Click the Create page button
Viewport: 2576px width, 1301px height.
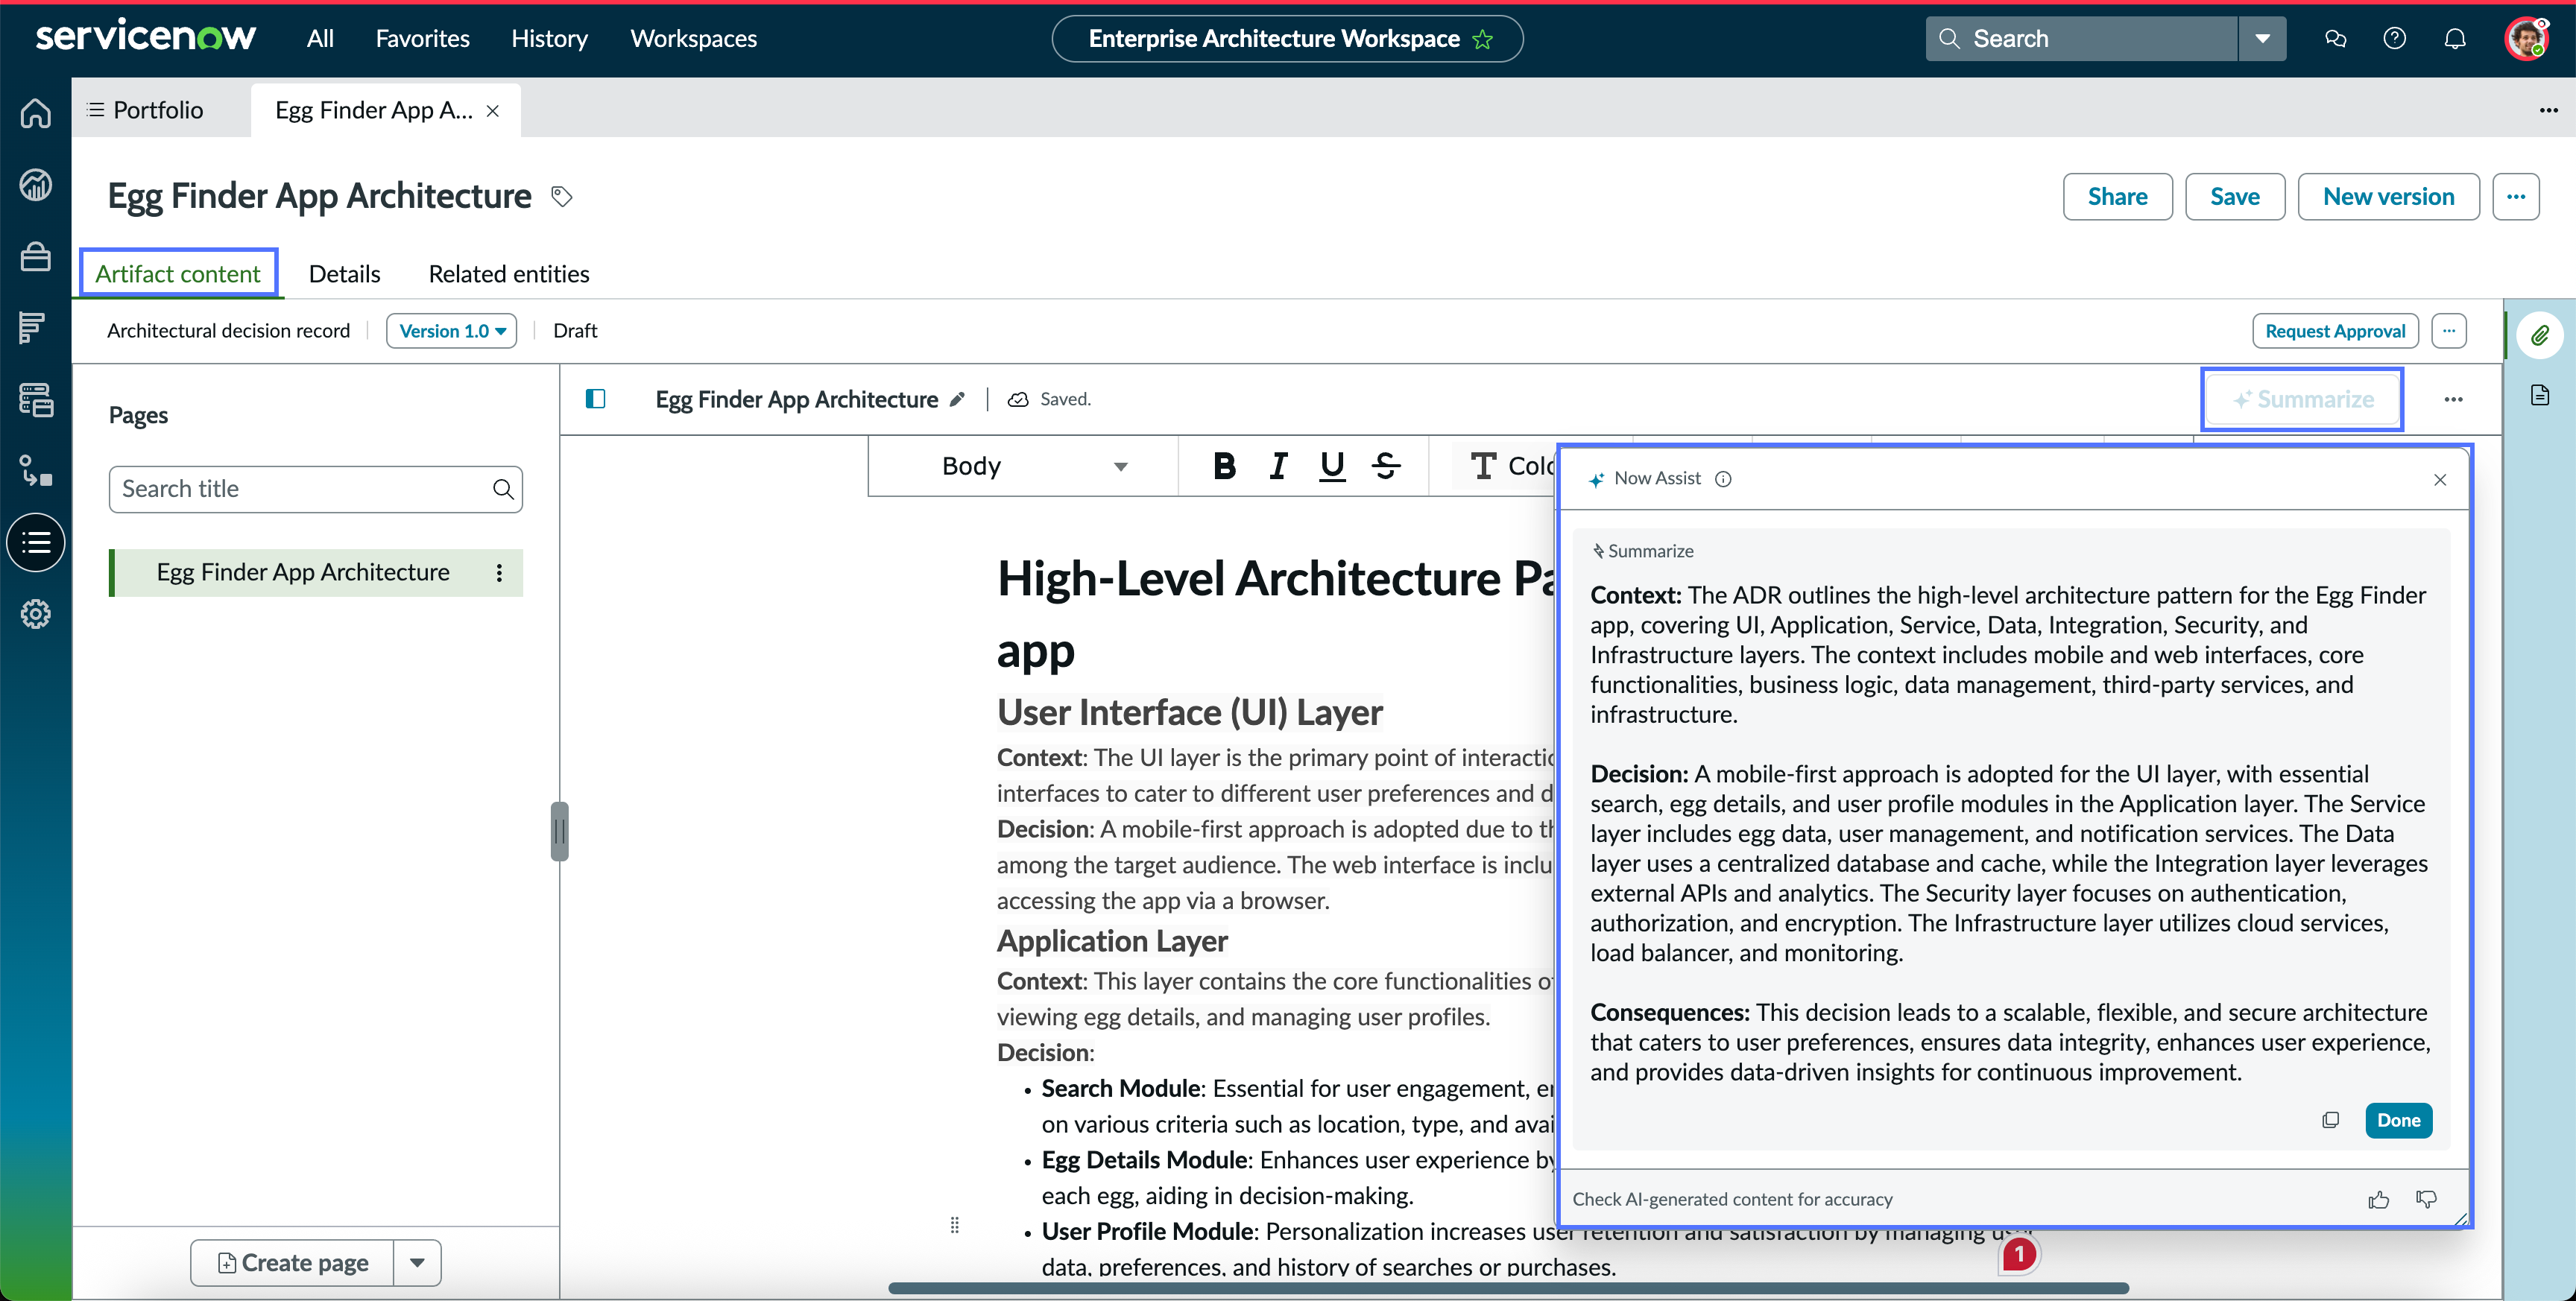293,1262
